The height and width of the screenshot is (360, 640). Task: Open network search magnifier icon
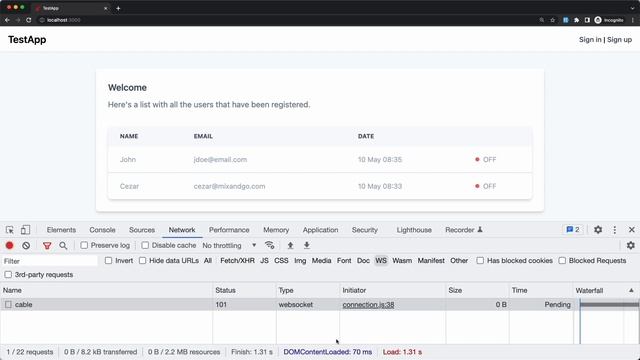click(x=63, y=245)
